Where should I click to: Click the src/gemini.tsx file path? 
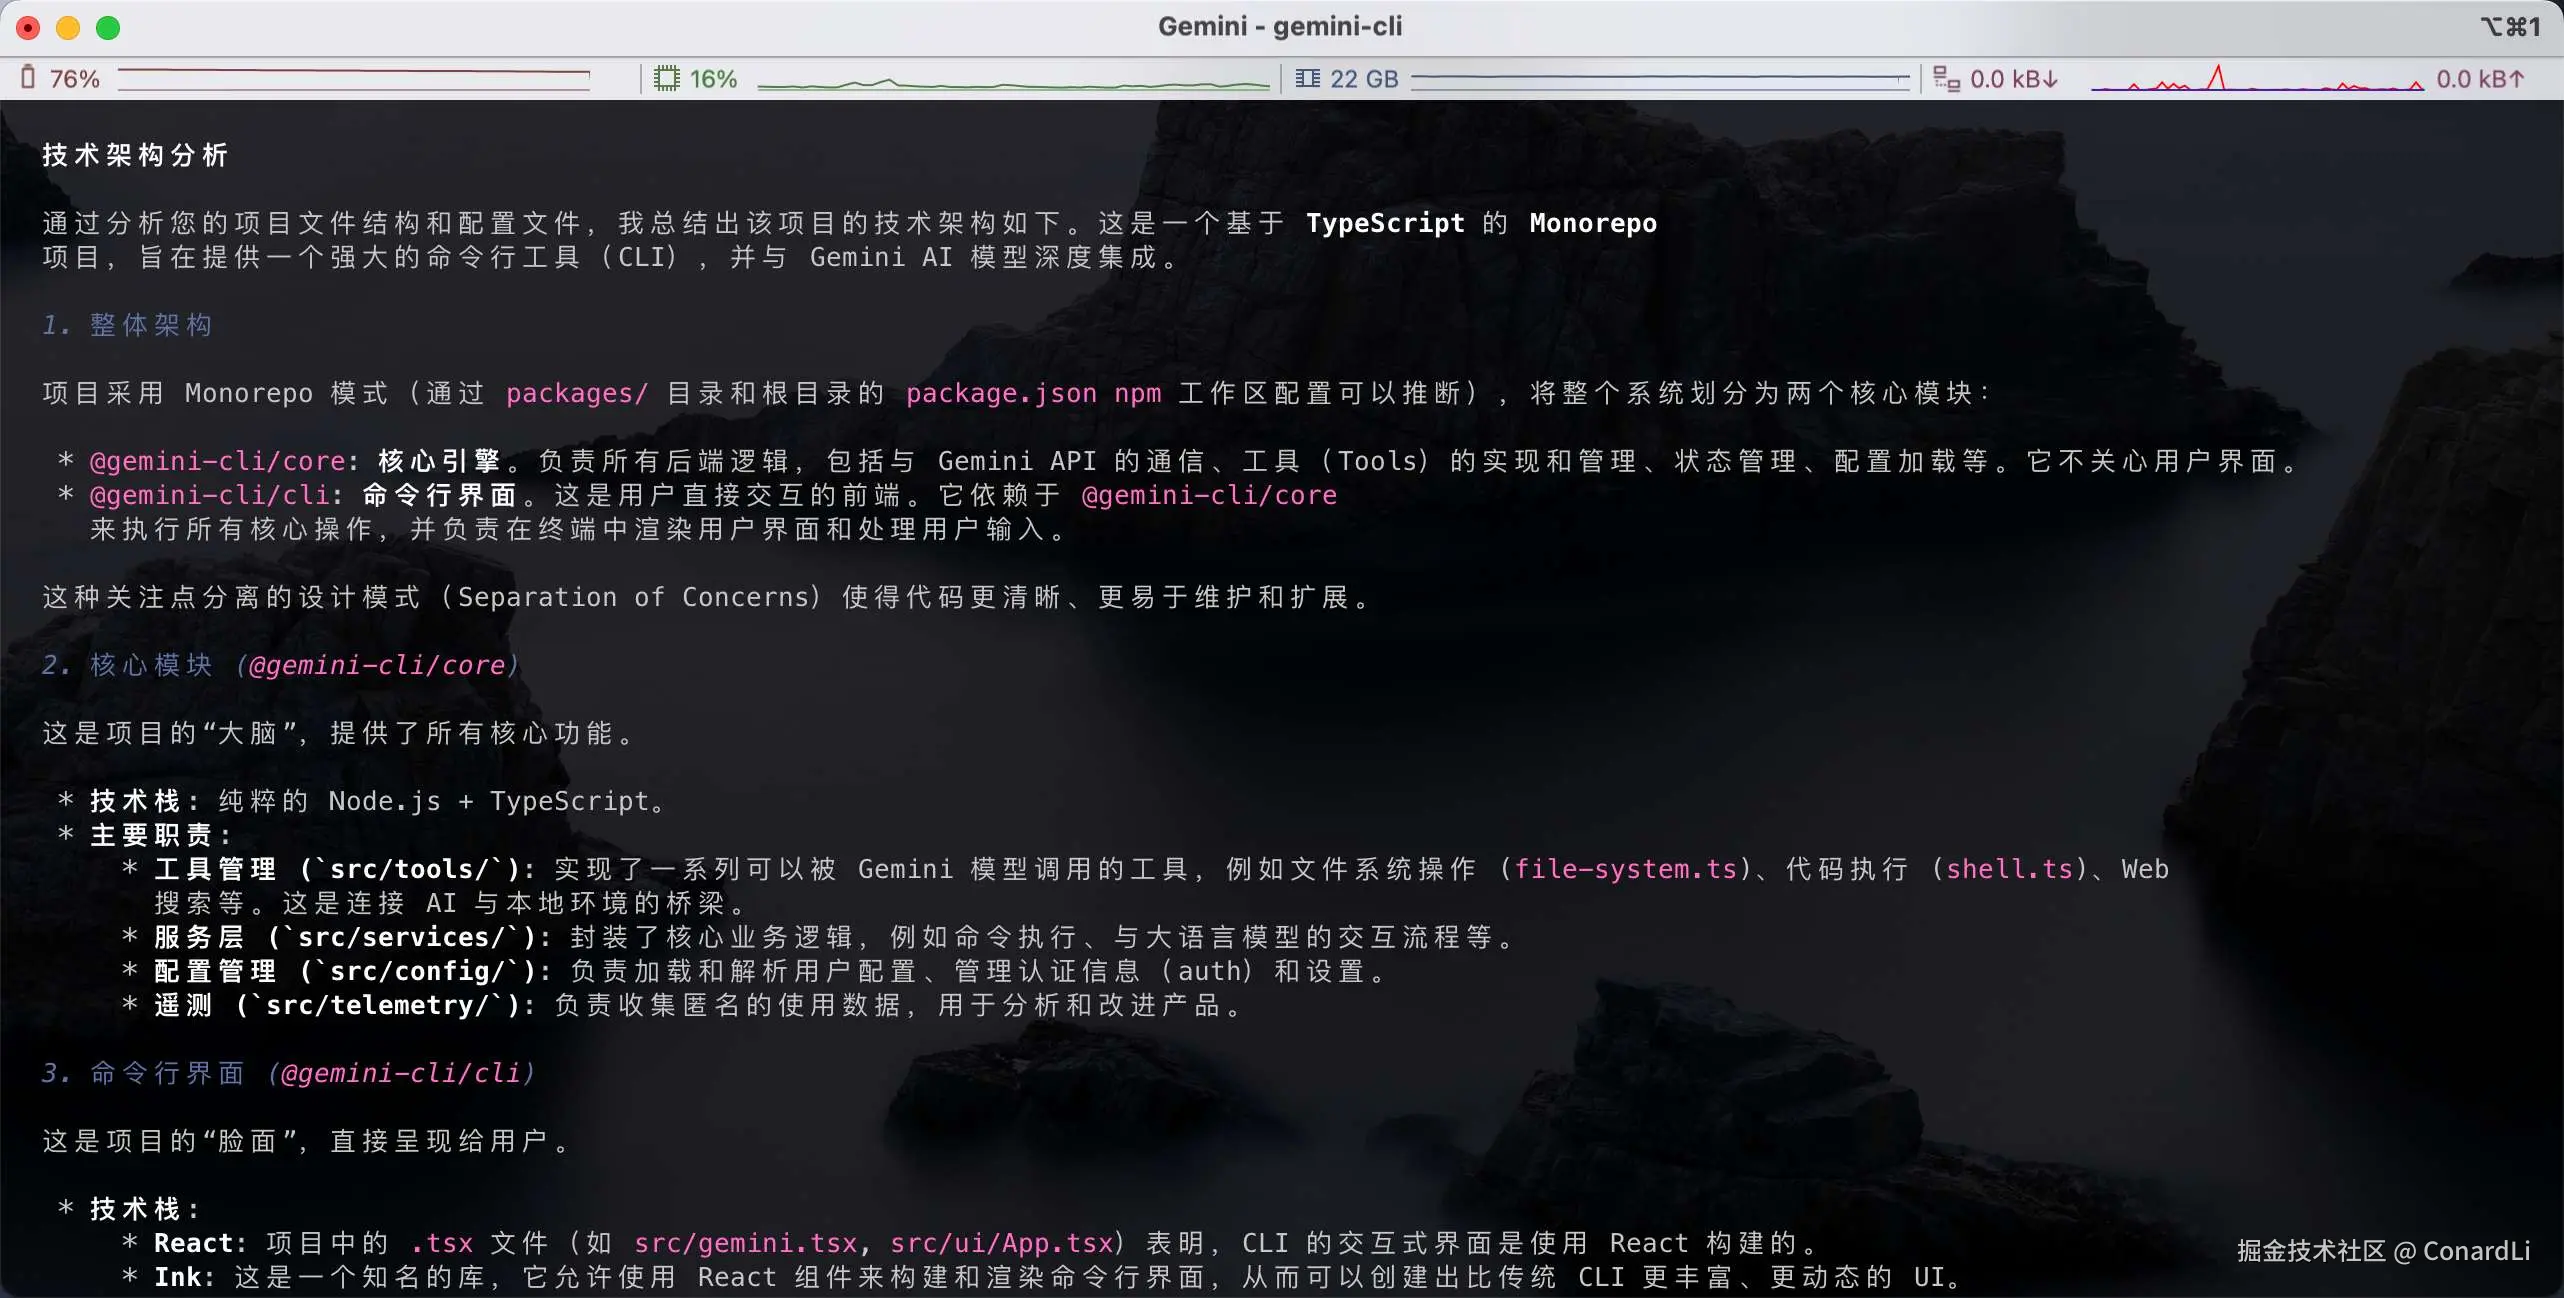745,1243
